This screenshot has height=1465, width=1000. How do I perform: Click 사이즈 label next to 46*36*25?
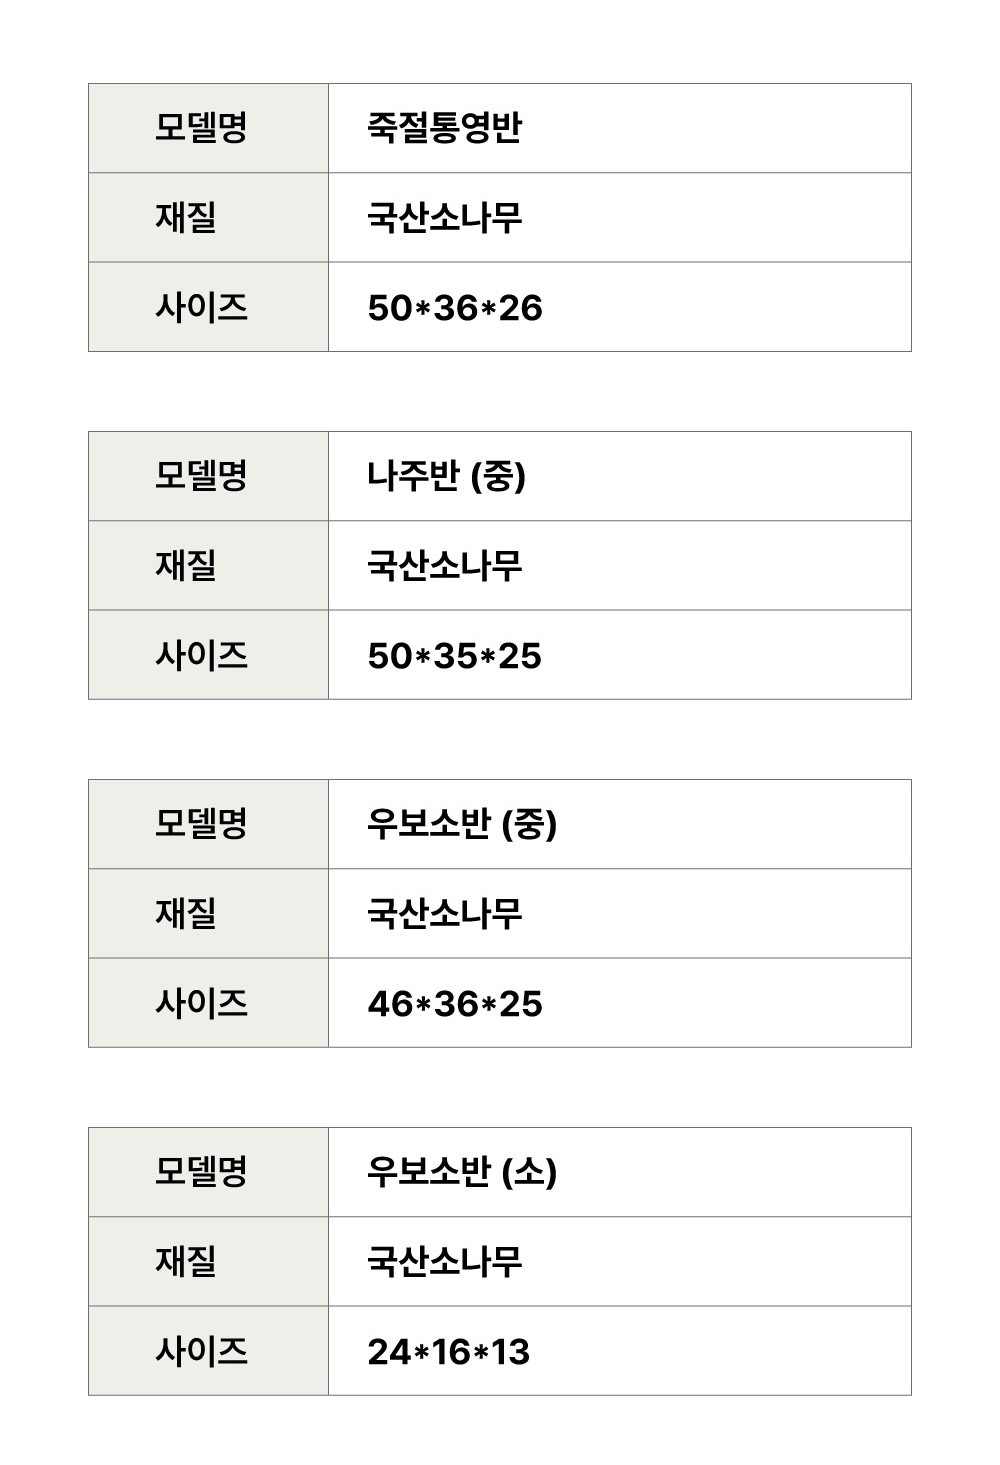[200, 1003]
